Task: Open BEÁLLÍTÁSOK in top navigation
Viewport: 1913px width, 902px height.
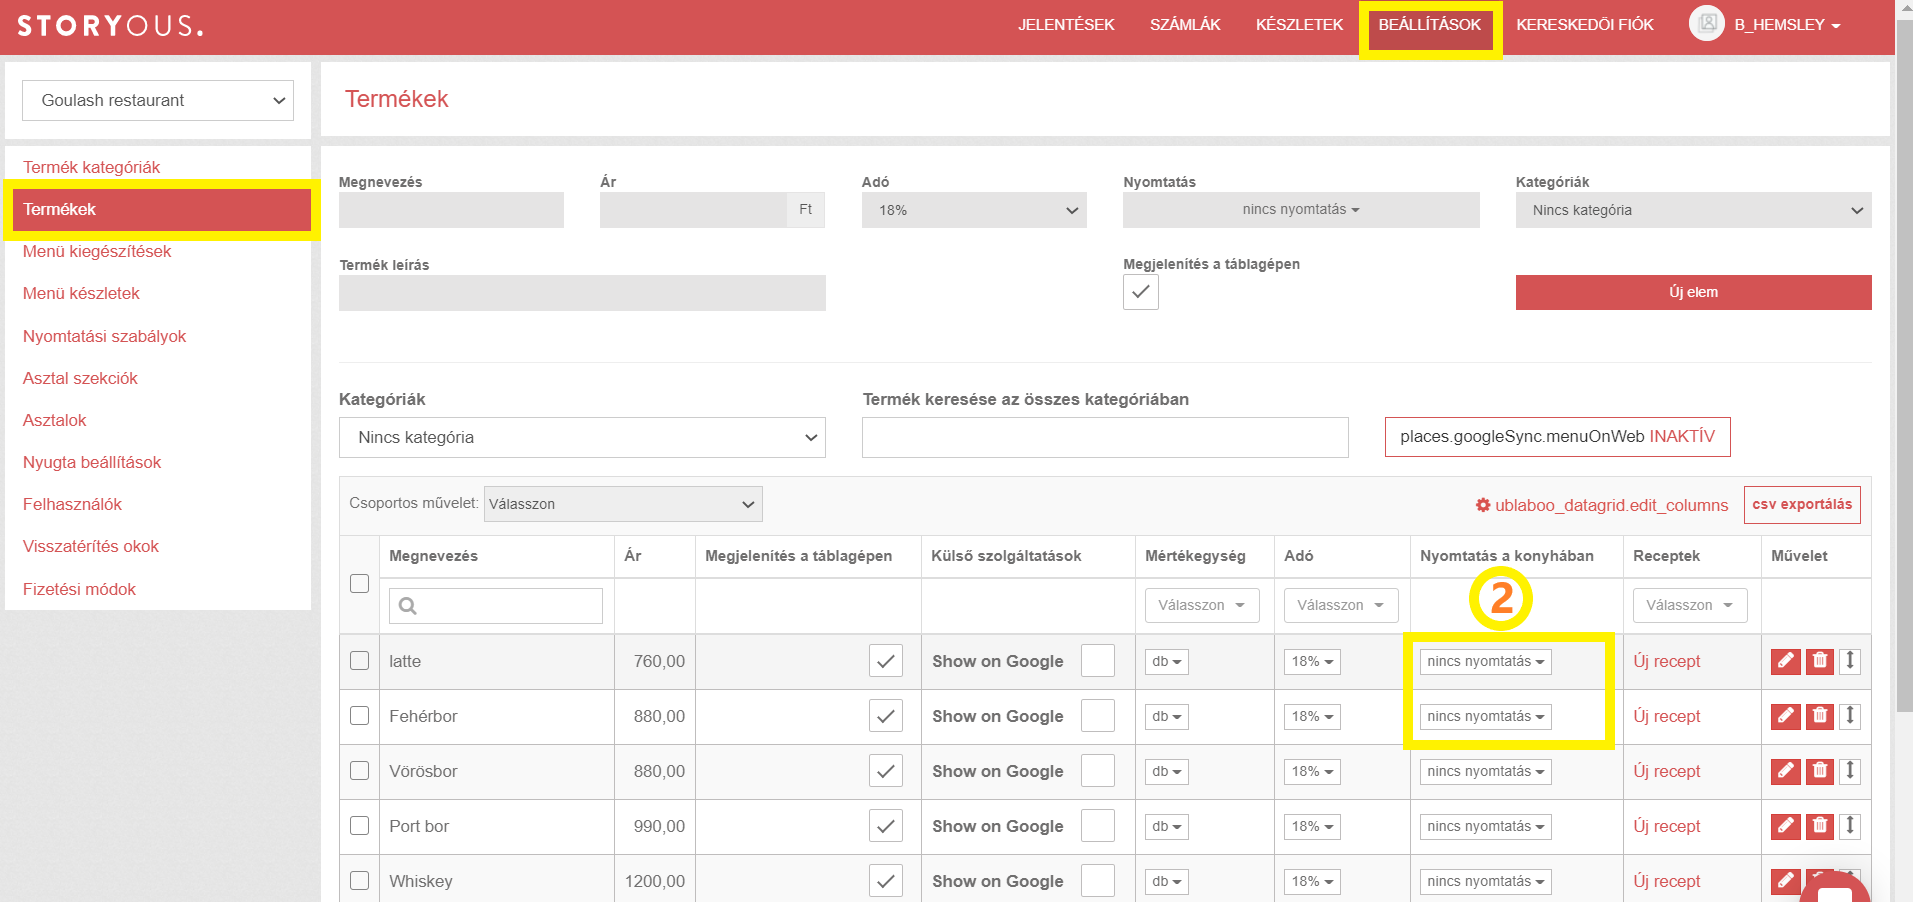Action: coord(1430,25)
